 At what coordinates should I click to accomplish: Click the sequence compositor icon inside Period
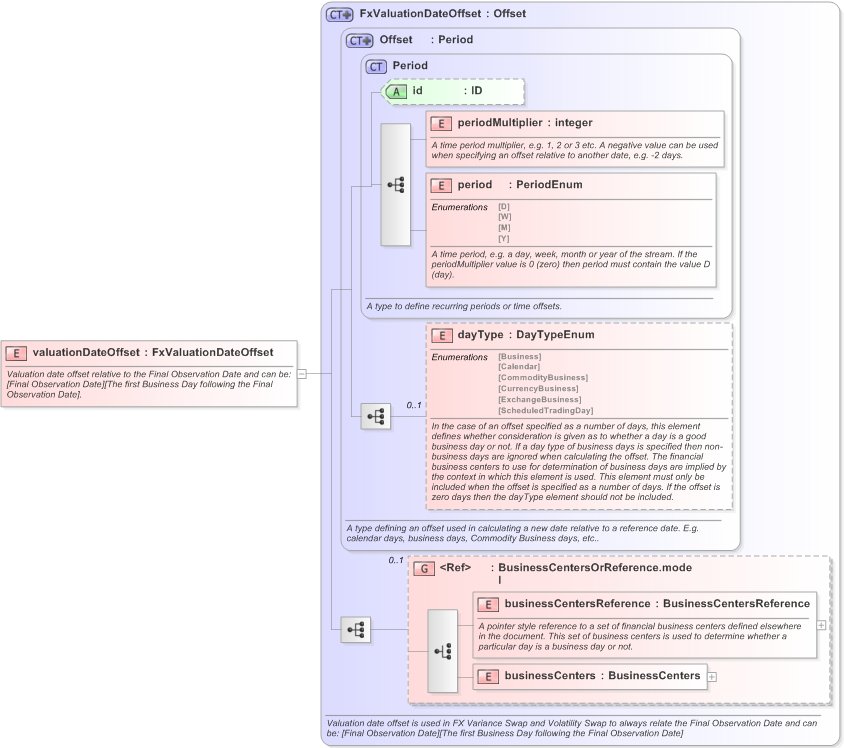[395, 182]
